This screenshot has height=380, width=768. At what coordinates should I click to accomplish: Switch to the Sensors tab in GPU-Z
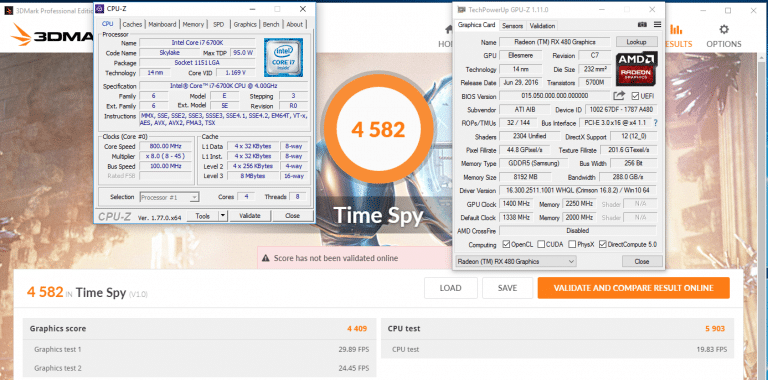(512, 25)
